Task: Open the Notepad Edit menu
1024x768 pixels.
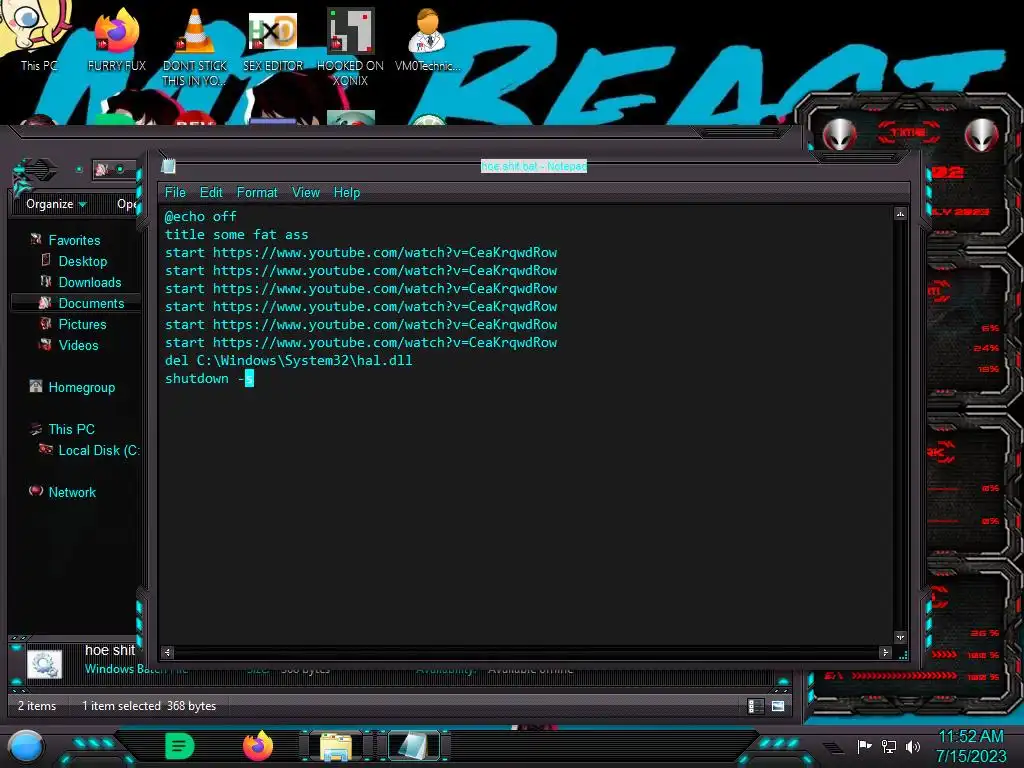Action: click(x=211, y=193)
